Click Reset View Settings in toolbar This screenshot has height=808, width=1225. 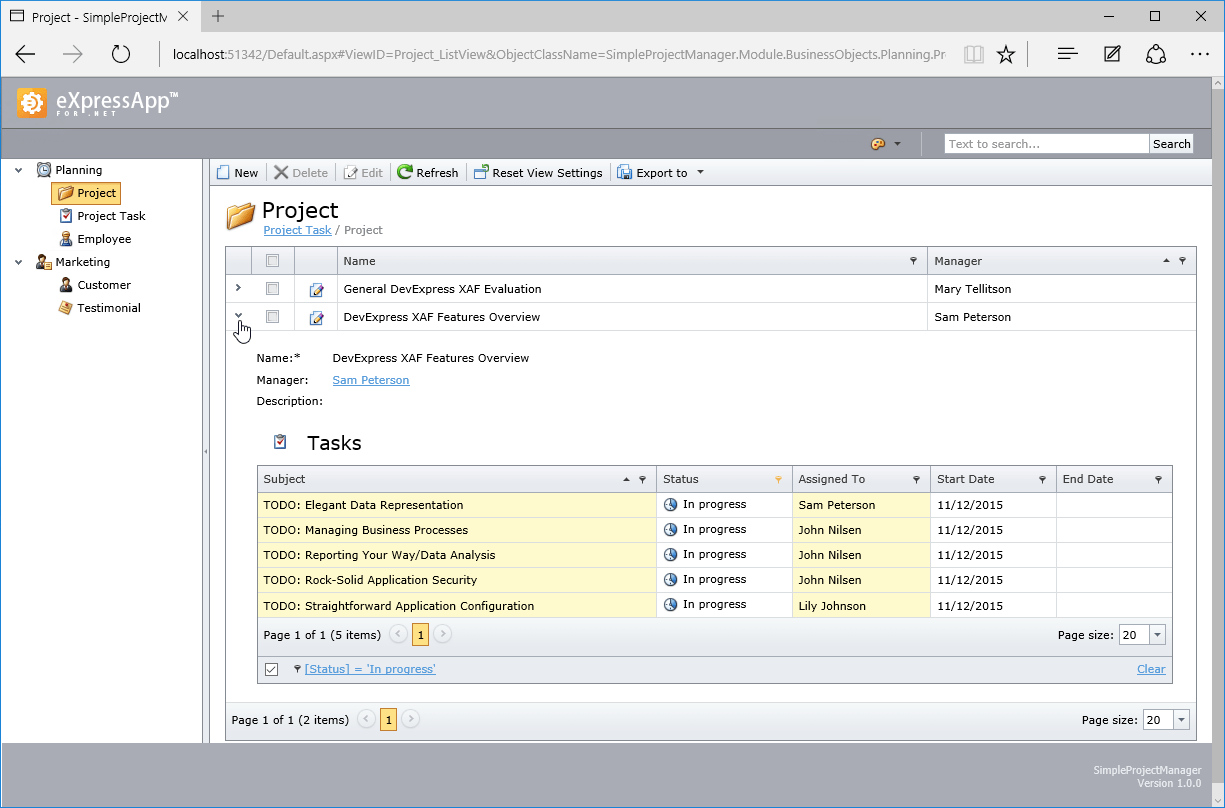click(538, 173)
